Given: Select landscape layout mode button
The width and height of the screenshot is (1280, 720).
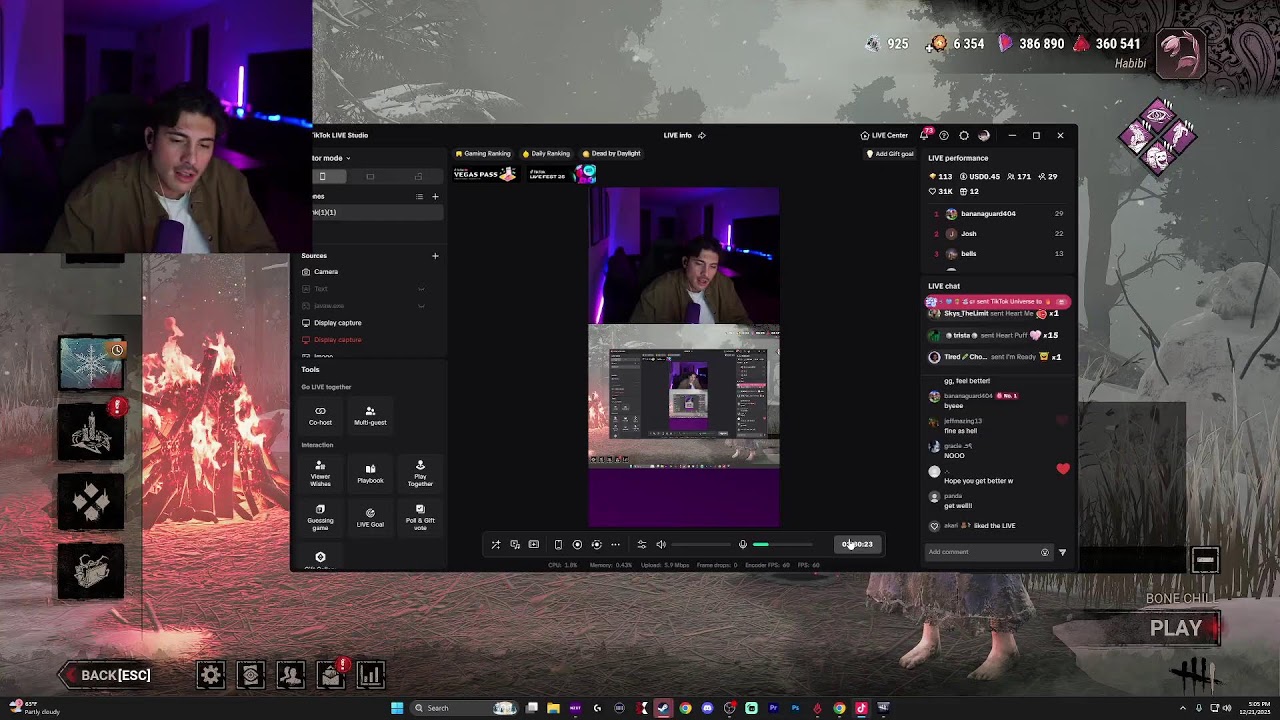Looking at the screenshot, I should click(370, 176).
